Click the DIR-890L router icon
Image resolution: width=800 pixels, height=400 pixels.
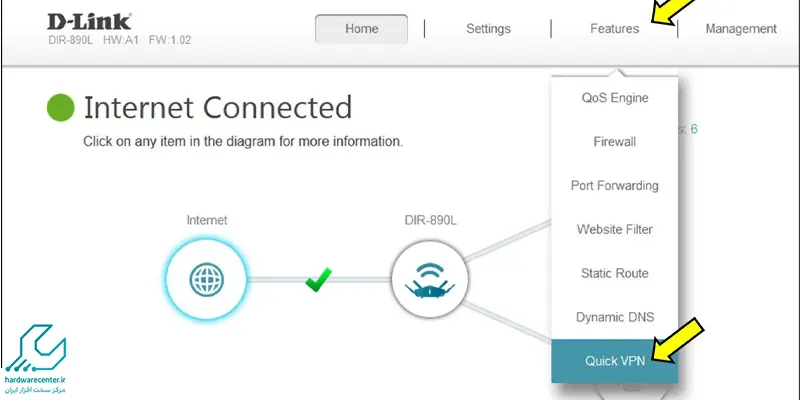(x=430, y=279)
